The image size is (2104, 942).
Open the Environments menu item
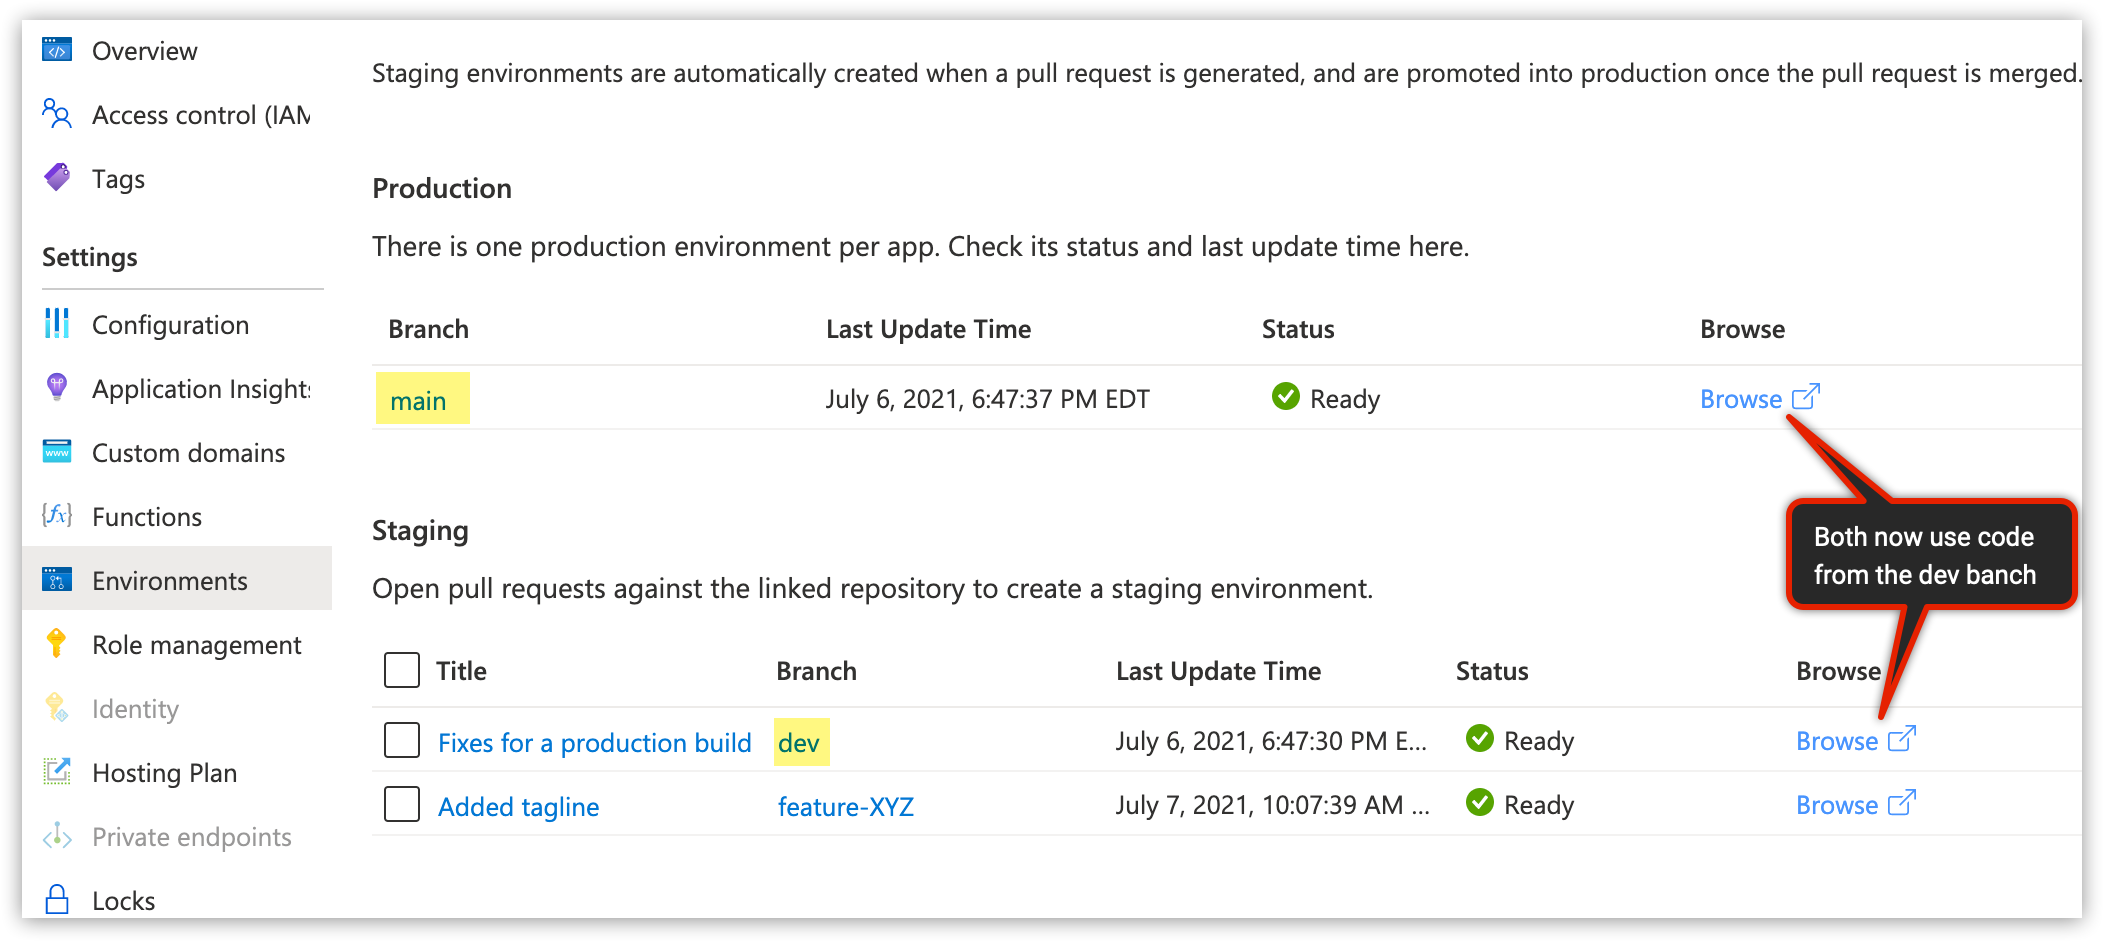point(169,580)
